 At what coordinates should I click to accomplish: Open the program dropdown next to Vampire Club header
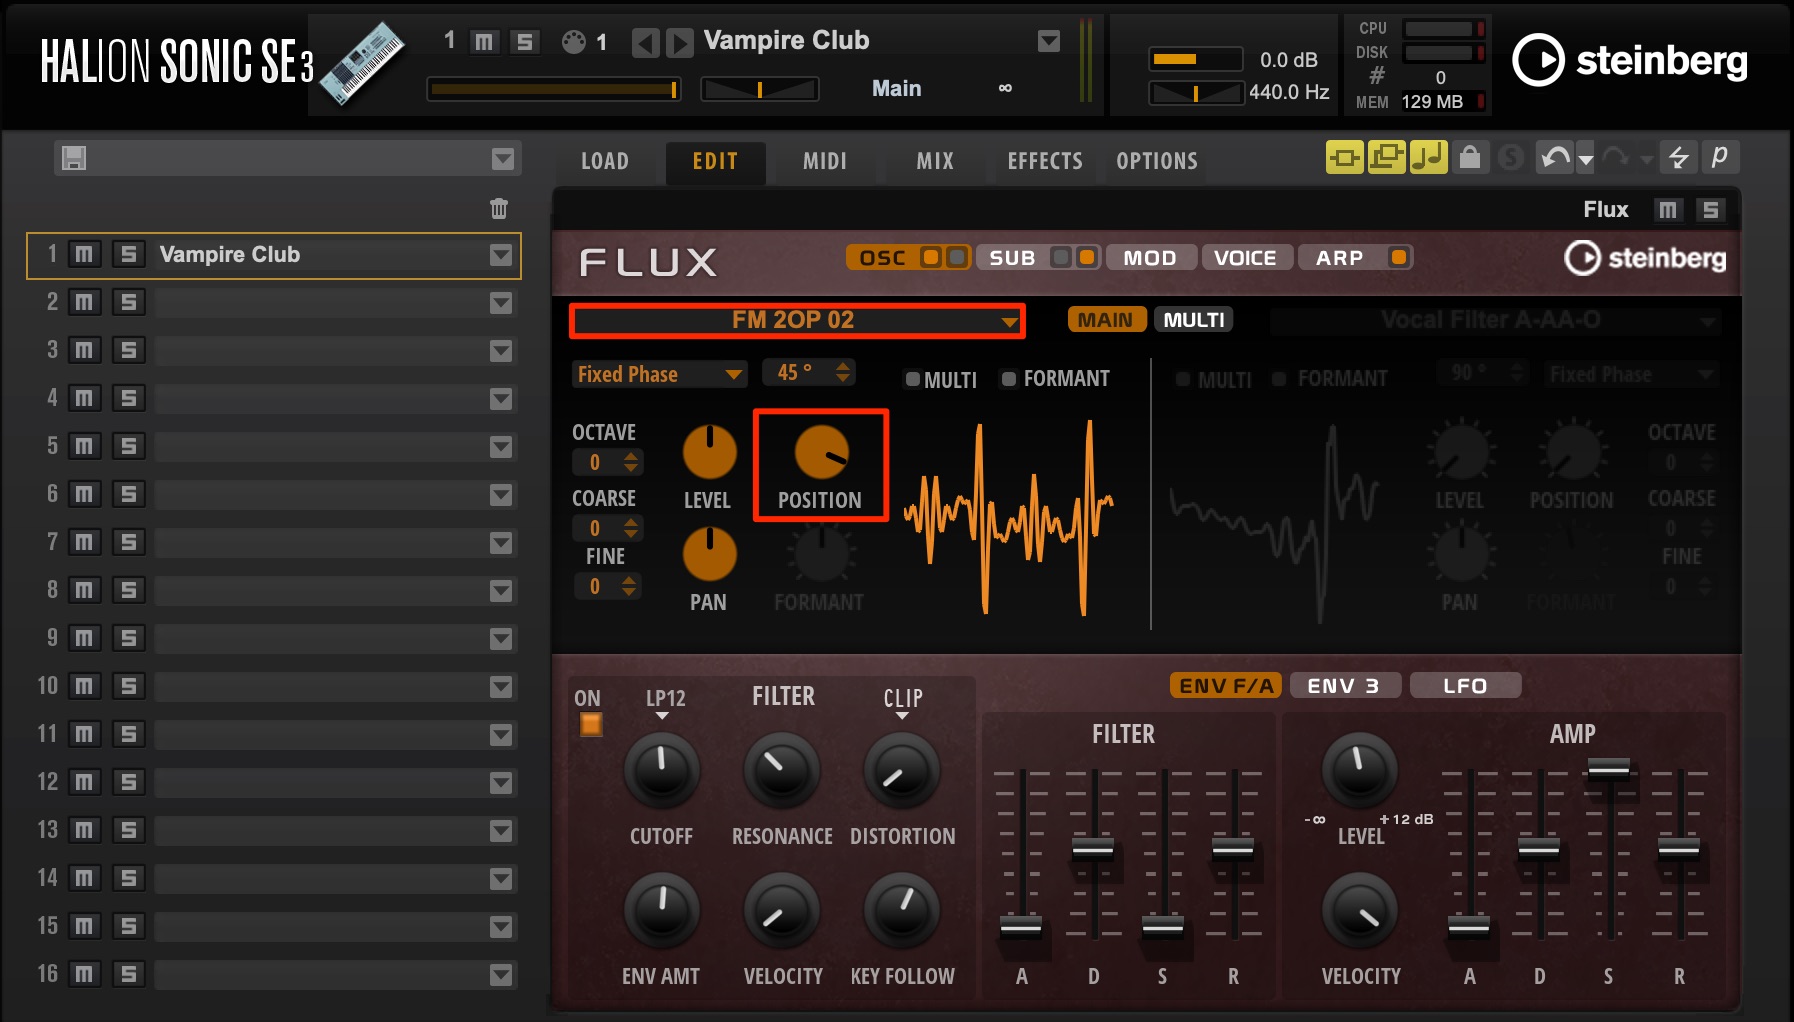tap(1049, 41)
